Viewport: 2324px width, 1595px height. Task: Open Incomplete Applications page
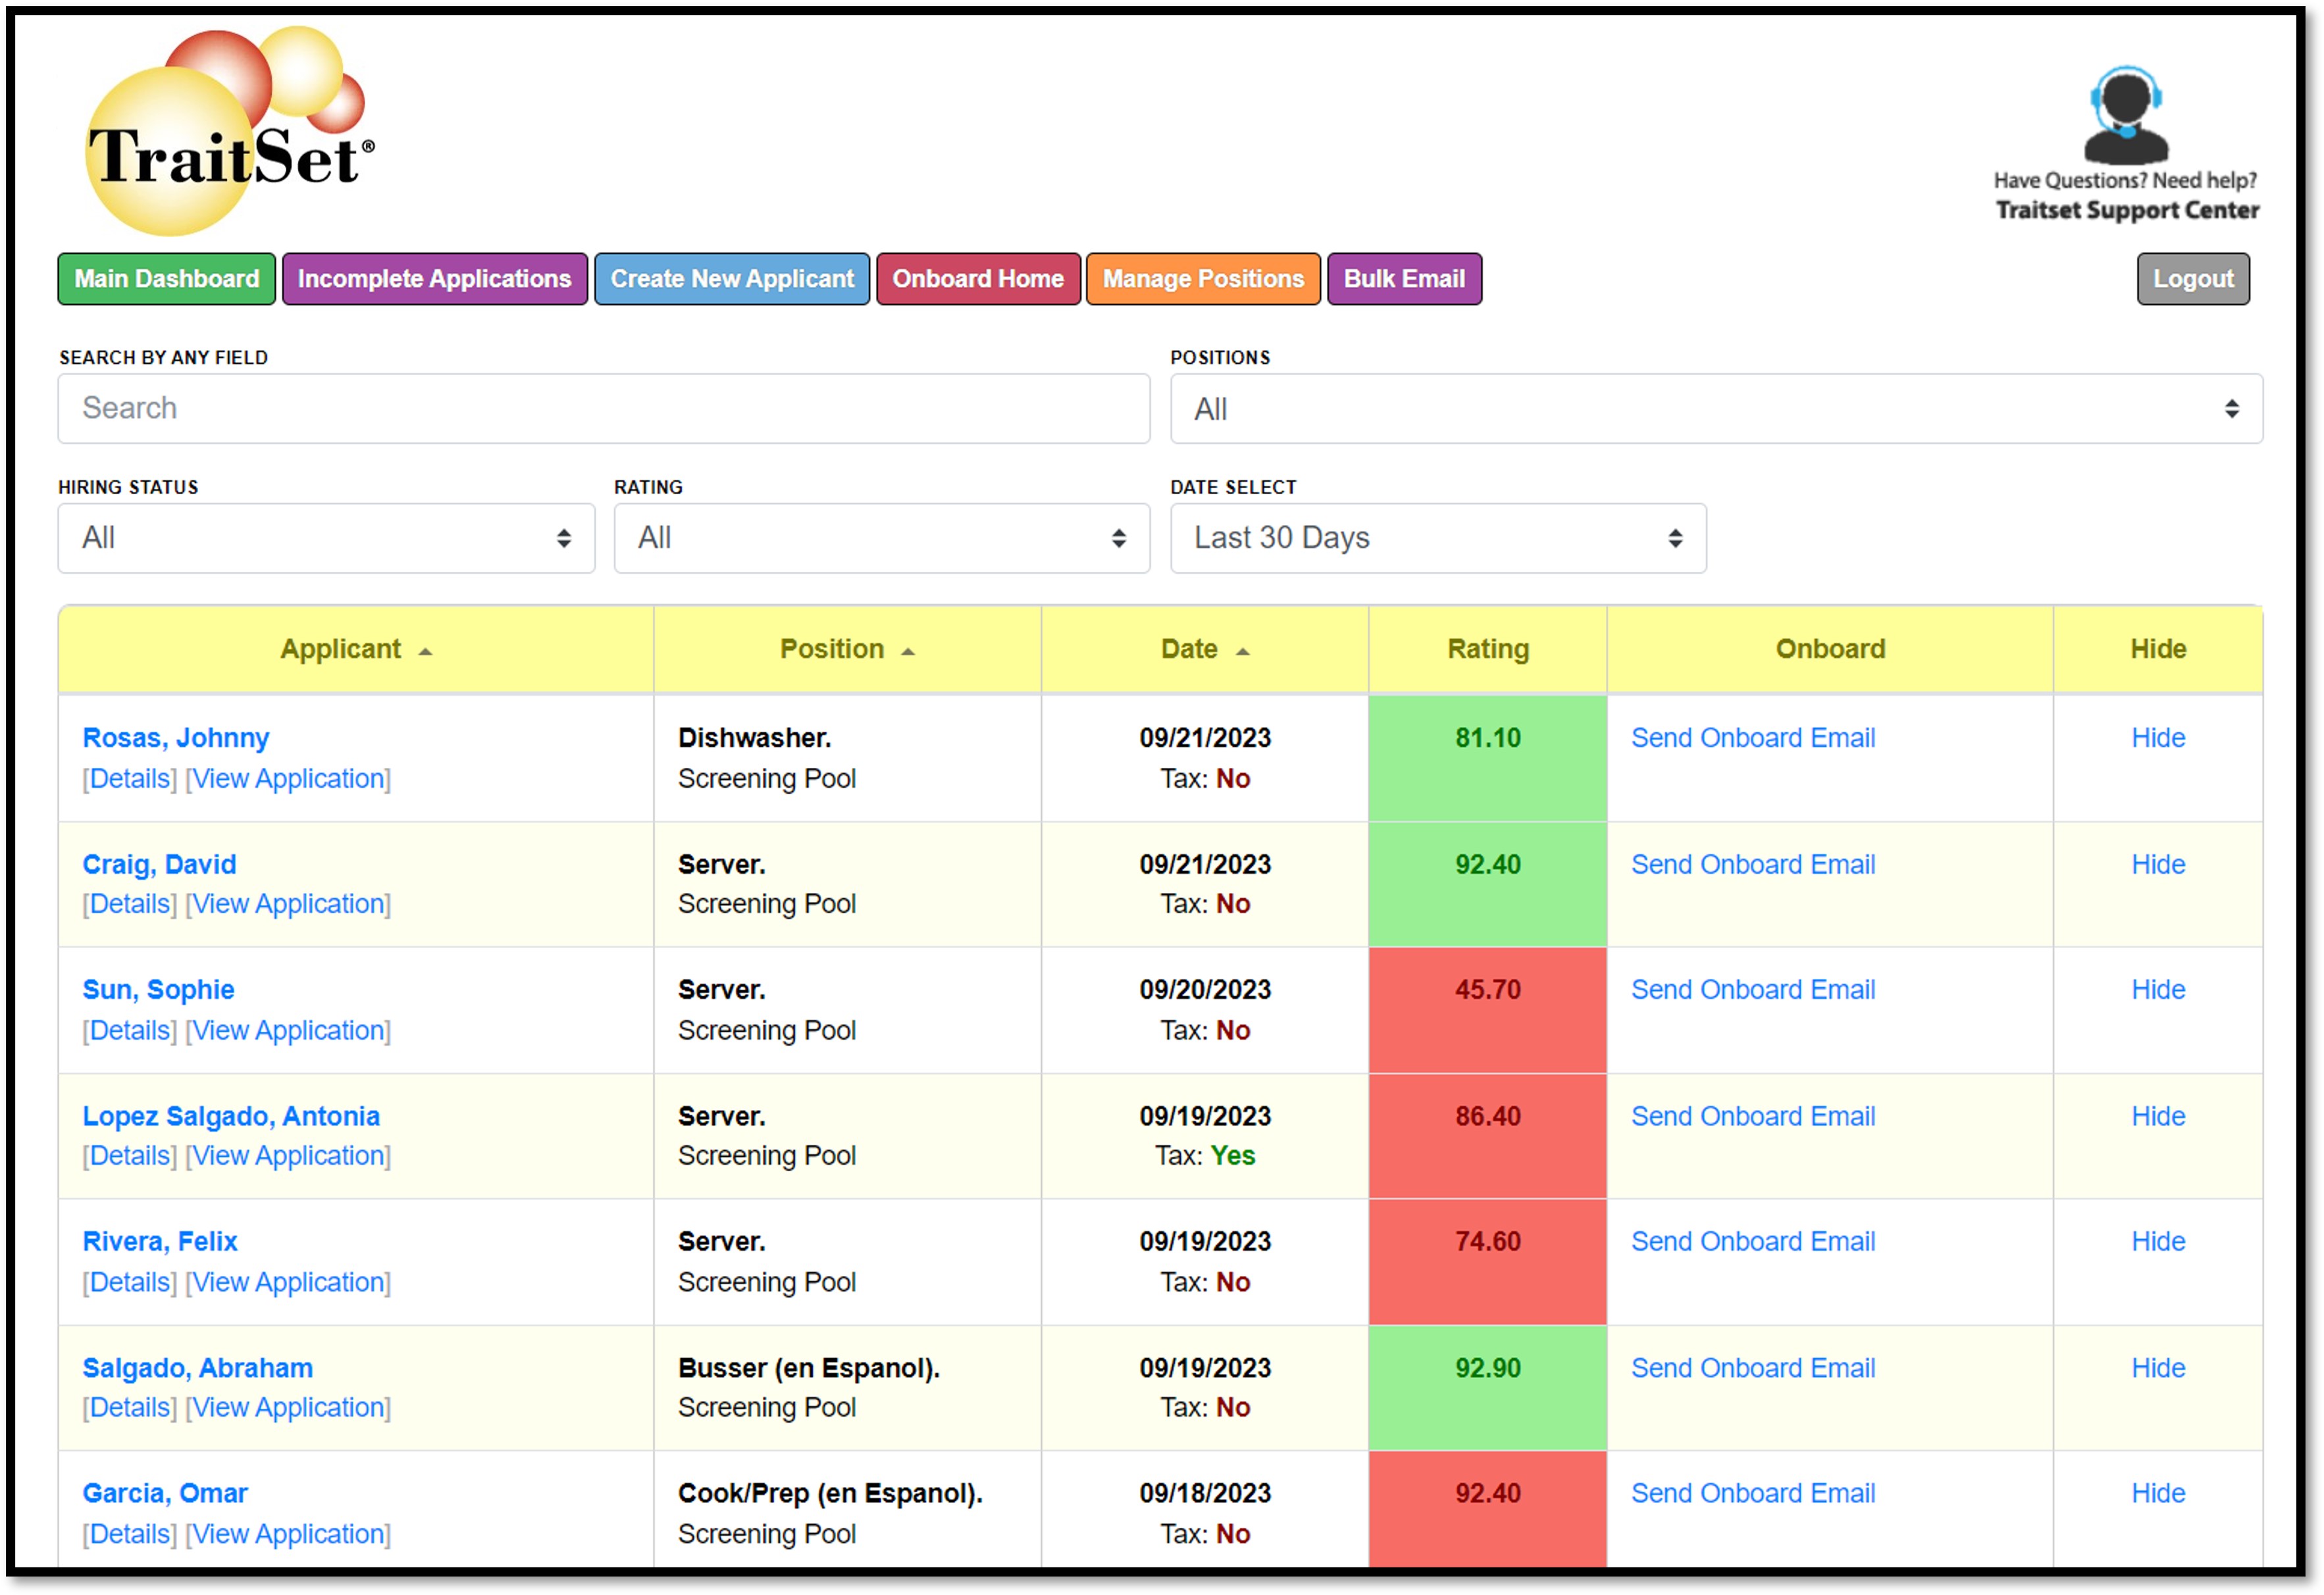pyautogui.click(x=434, y=279)
